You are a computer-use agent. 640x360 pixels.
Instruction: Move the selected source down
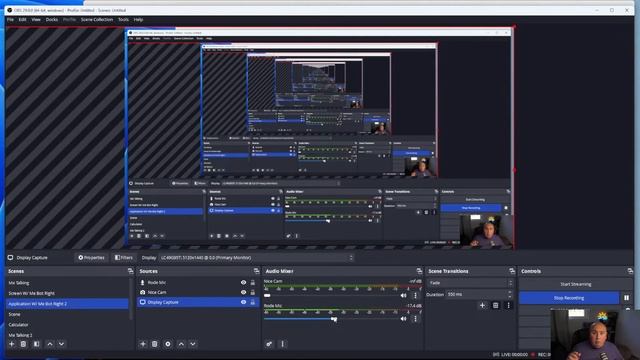point(193,344)
